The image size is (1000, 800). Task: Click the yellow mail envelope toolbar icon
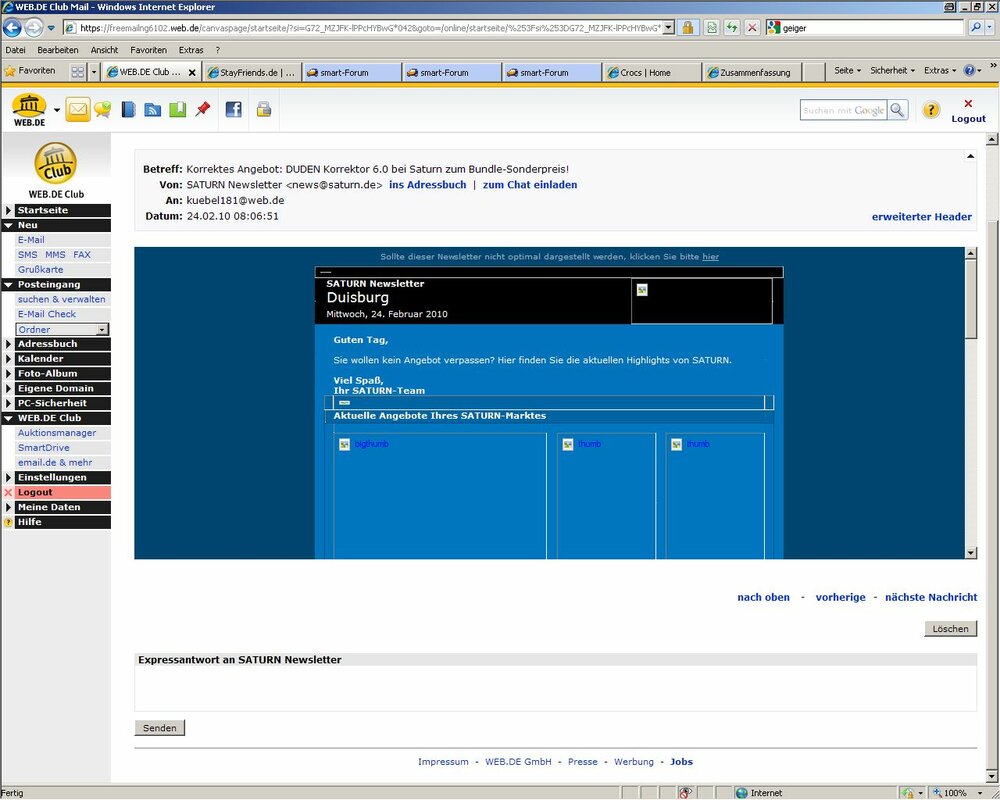pos(78,110)
